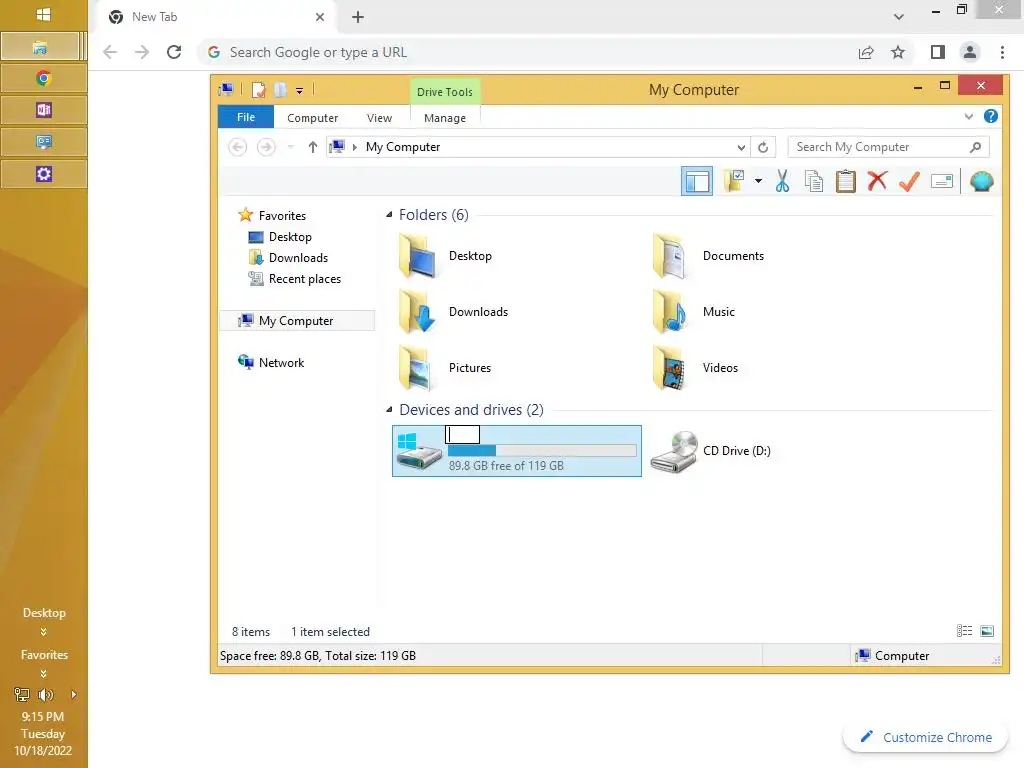Click the Copy icon in Explorer toolbar
This screenshot has width=1024, height=768.
tap(814, 181)
